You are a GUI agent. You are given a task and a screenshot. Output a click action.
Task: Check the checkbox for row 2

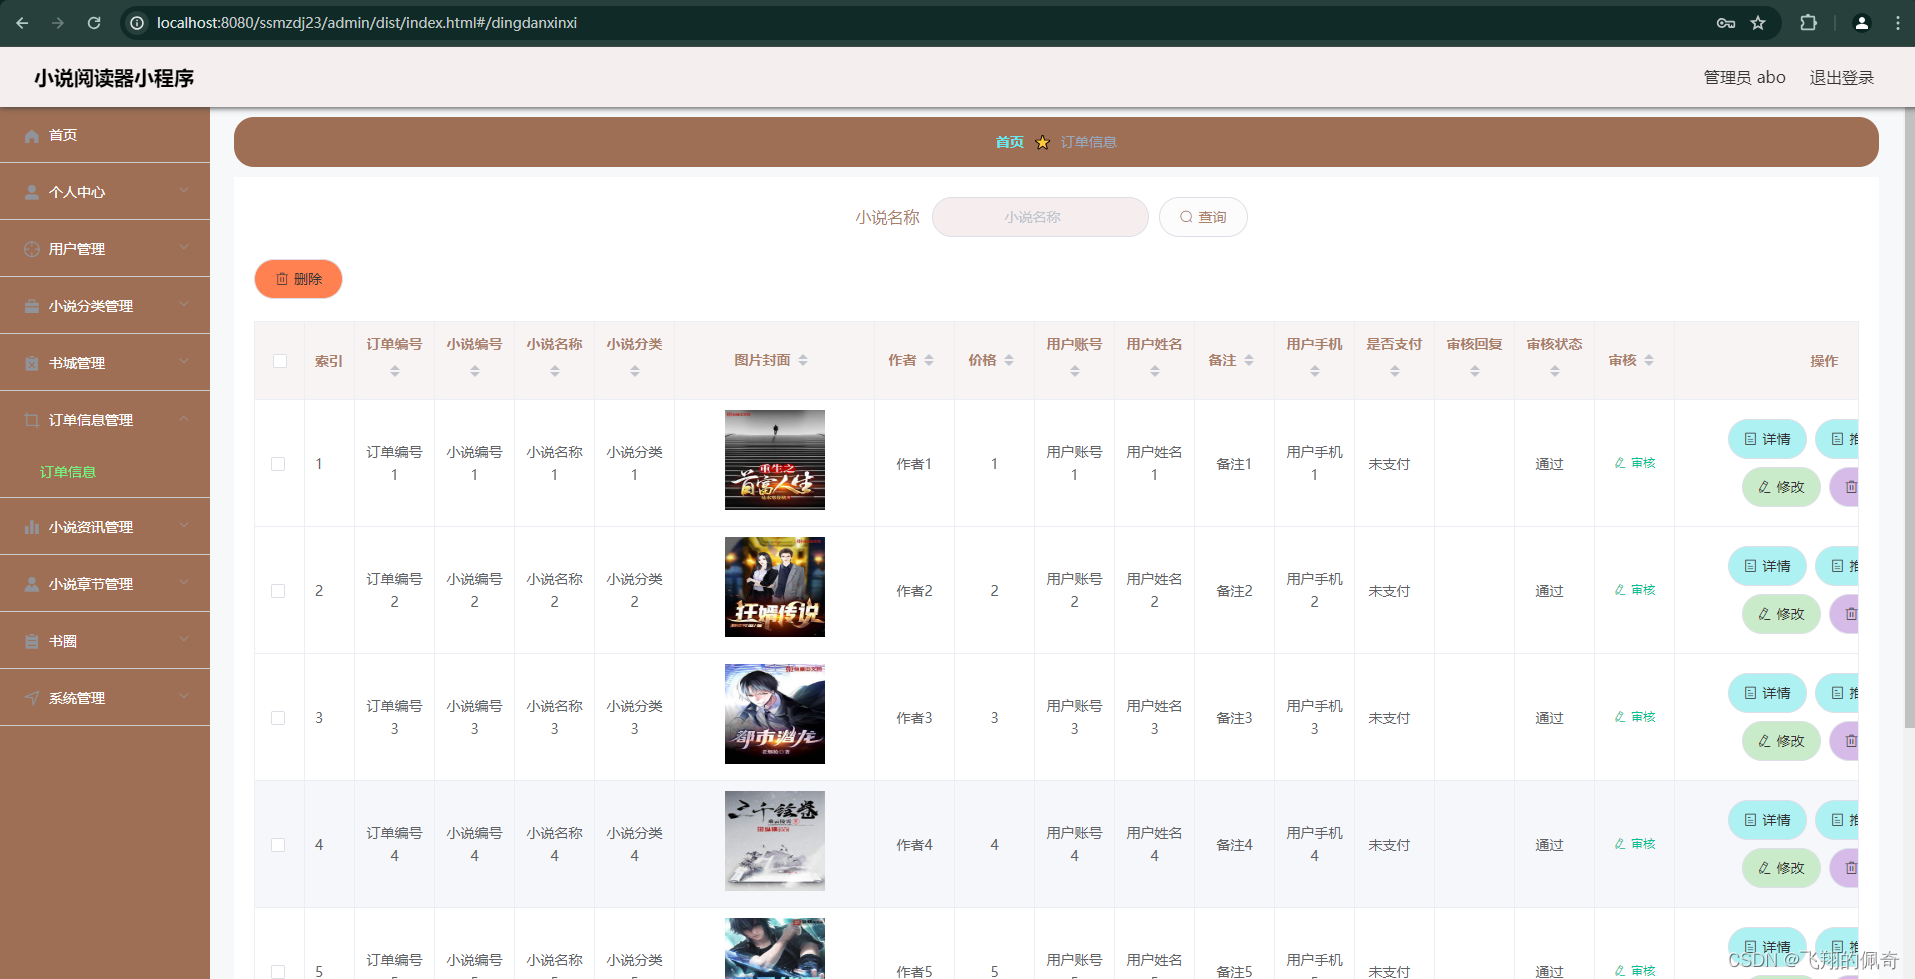pyautogui.click(x=278, y=591)
